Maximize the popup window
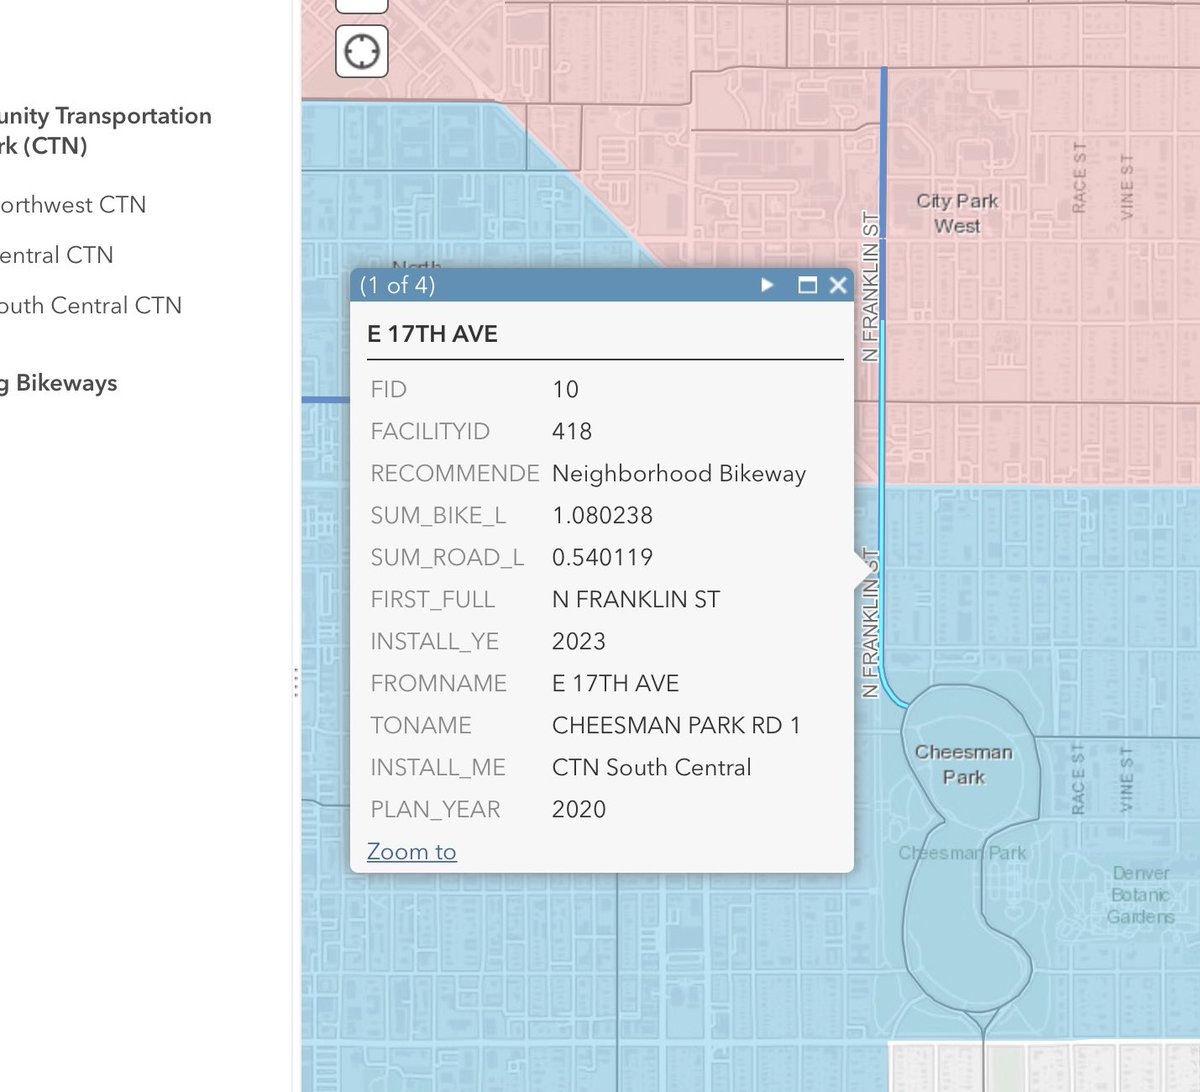 click(x=807, y=285)
